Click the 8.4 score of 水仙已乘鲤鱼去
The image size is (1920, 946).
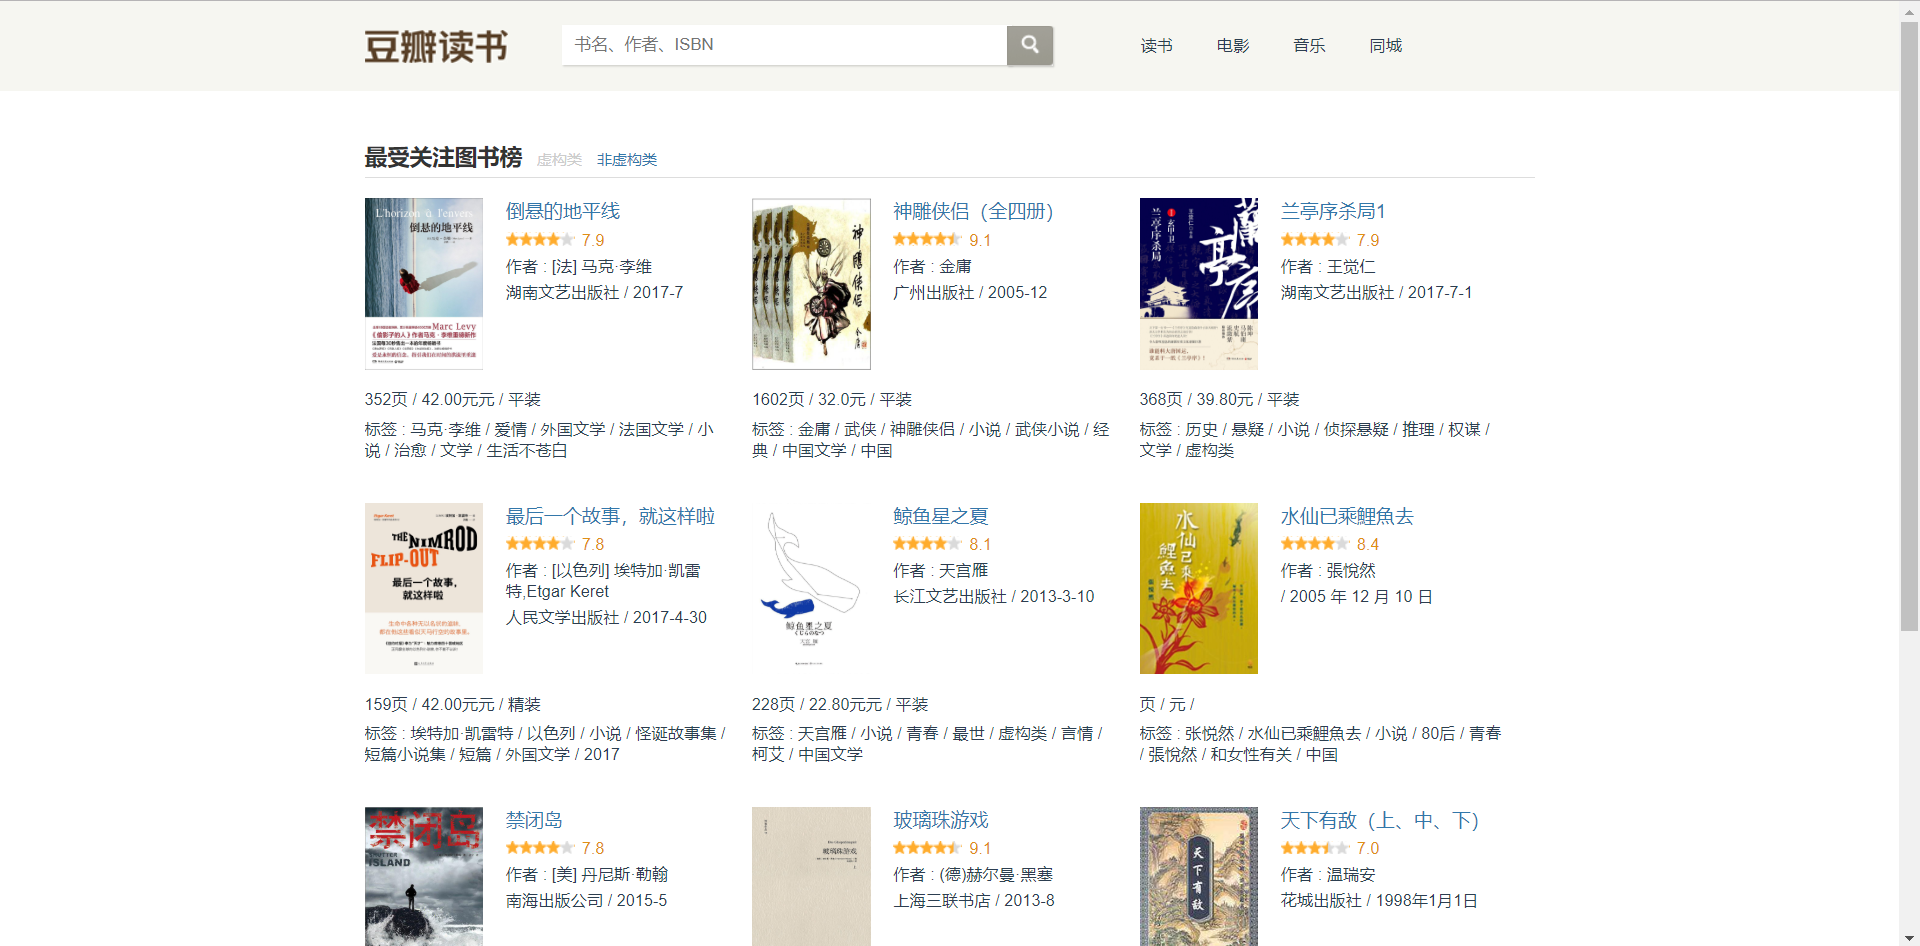(1368, 544)
